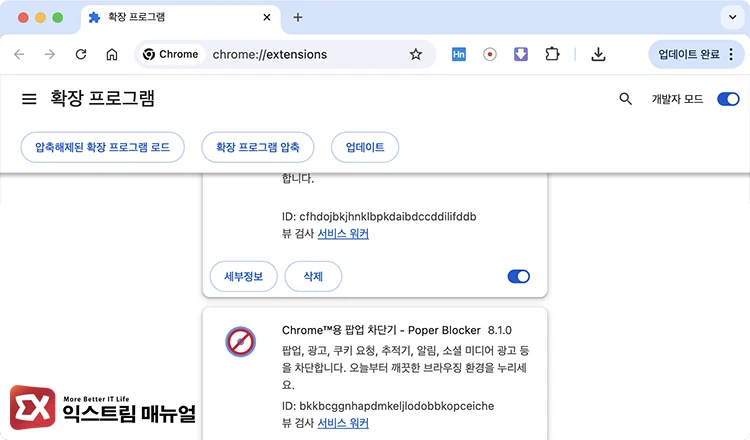Click 삭제 to remove the first extension
This screenshot has width=750, height=440.
313,276
